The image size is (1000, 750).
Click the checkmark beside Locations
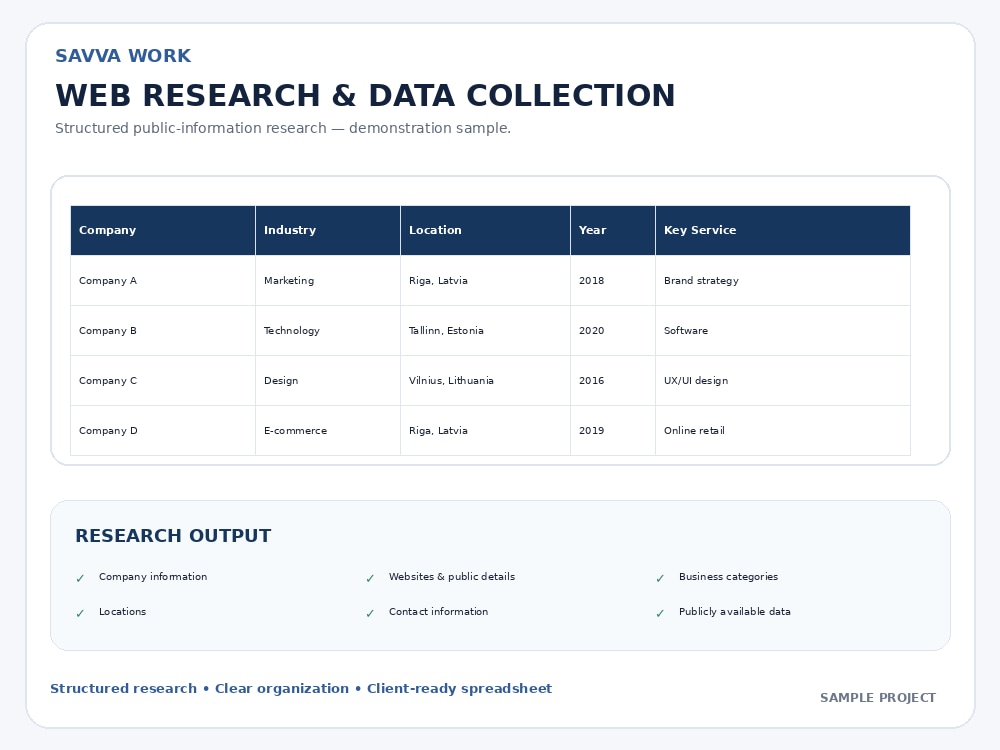(80, 614)
